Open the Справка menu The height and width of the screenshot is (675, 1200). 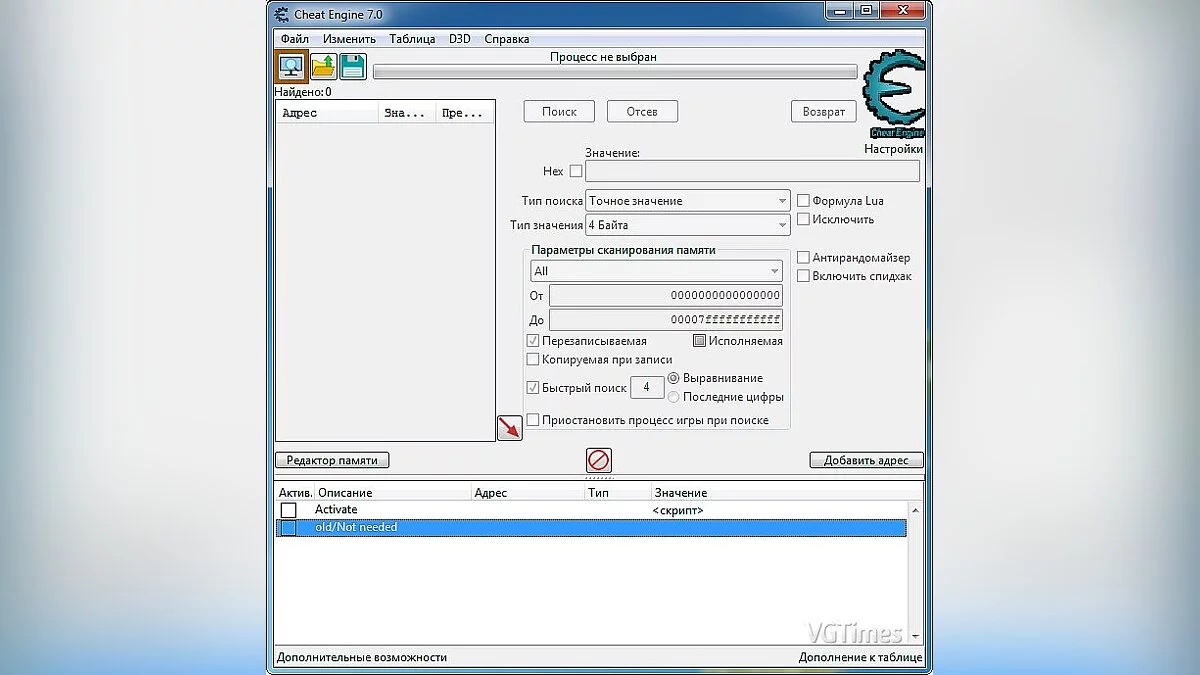point(507,39)
